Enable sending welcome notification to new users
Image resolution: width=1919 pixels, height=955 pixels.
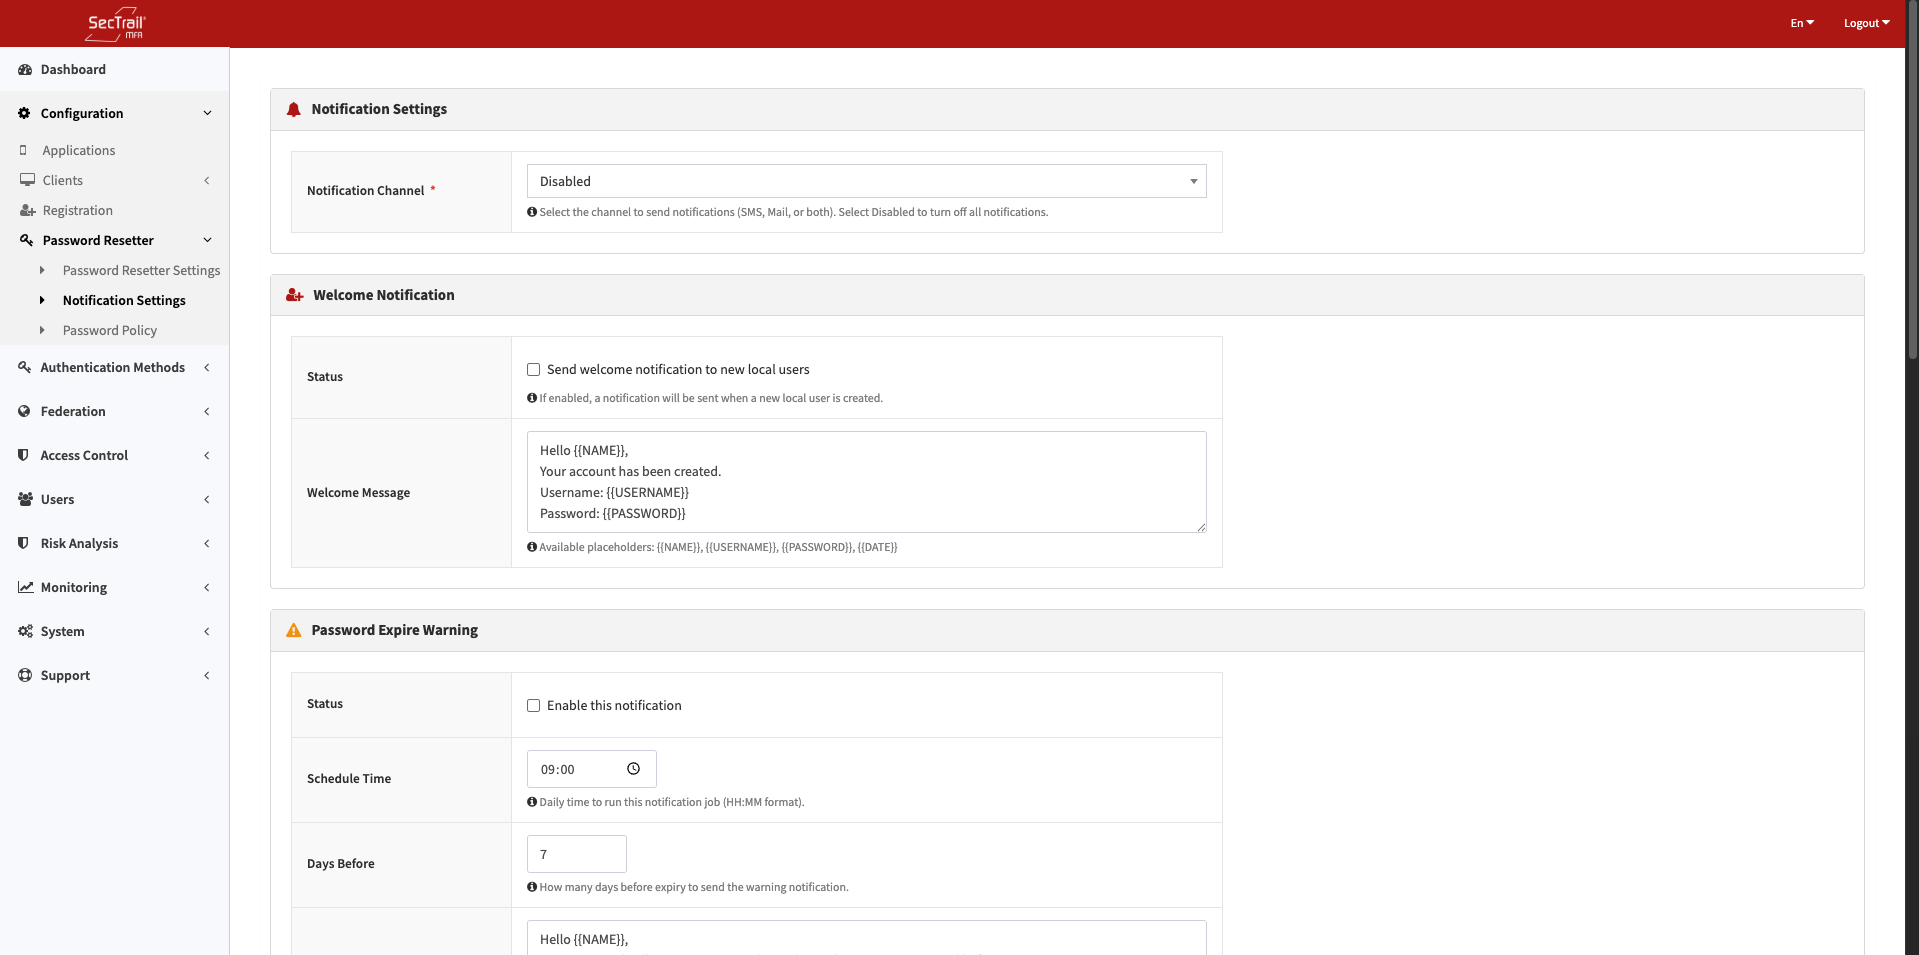(533, 369)
